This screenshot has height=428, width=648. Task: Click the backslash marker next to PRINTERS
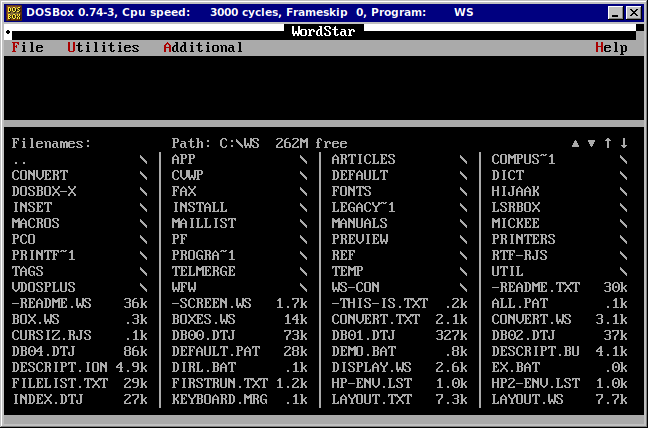click(x=623, y=240)
